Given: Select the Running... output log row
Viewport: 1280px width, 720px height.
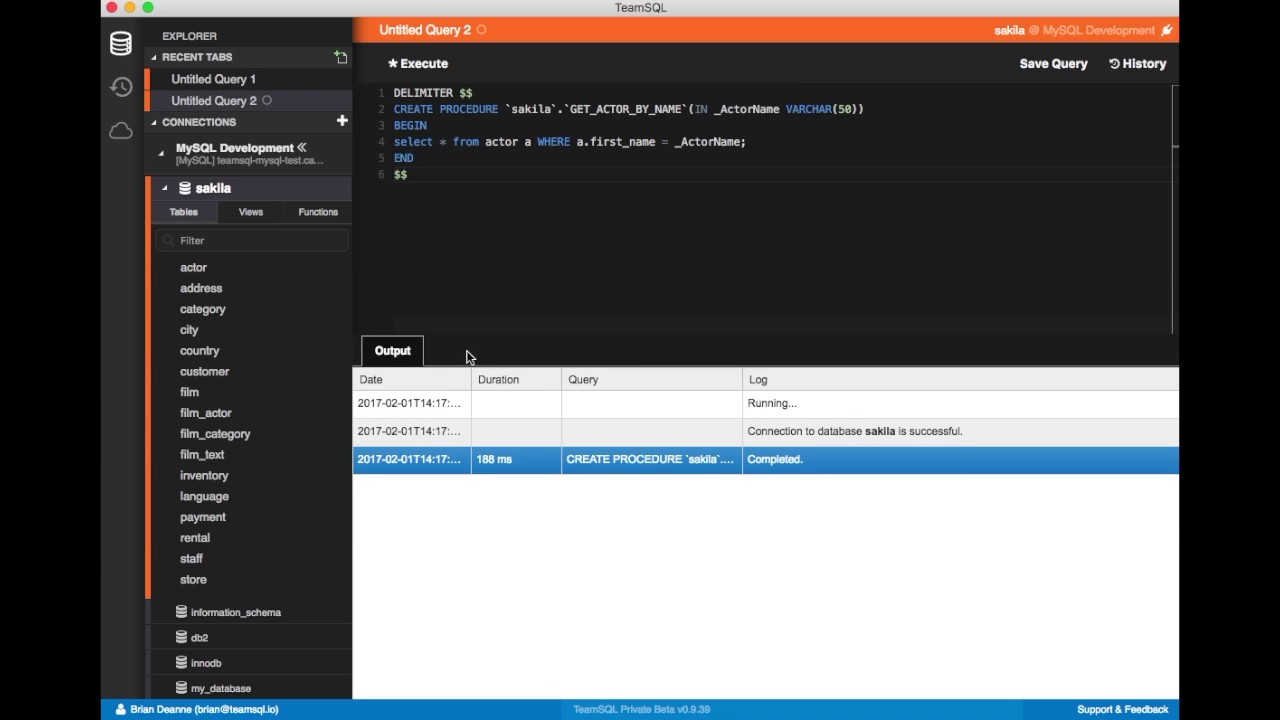Looking at the screenshot, I should point(766,403).
